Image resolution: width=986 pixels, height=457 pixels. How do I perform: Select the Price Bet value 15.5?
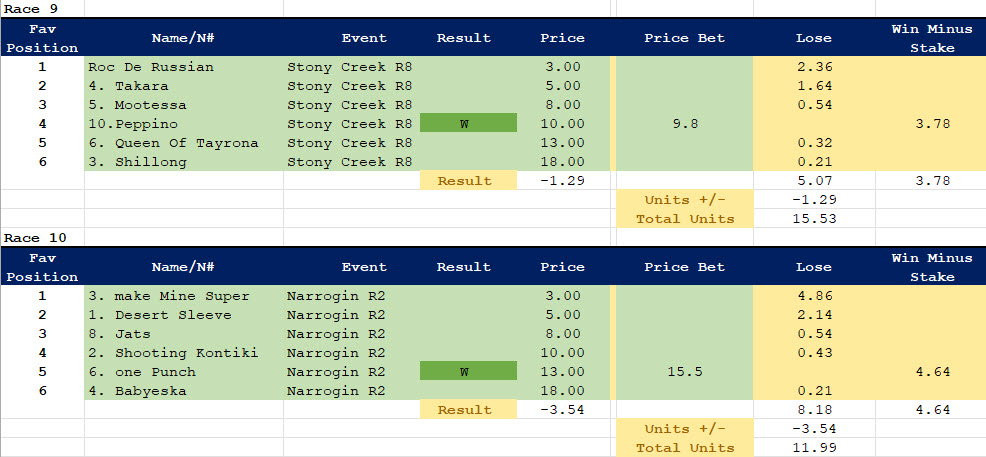(x=684, y=372)
